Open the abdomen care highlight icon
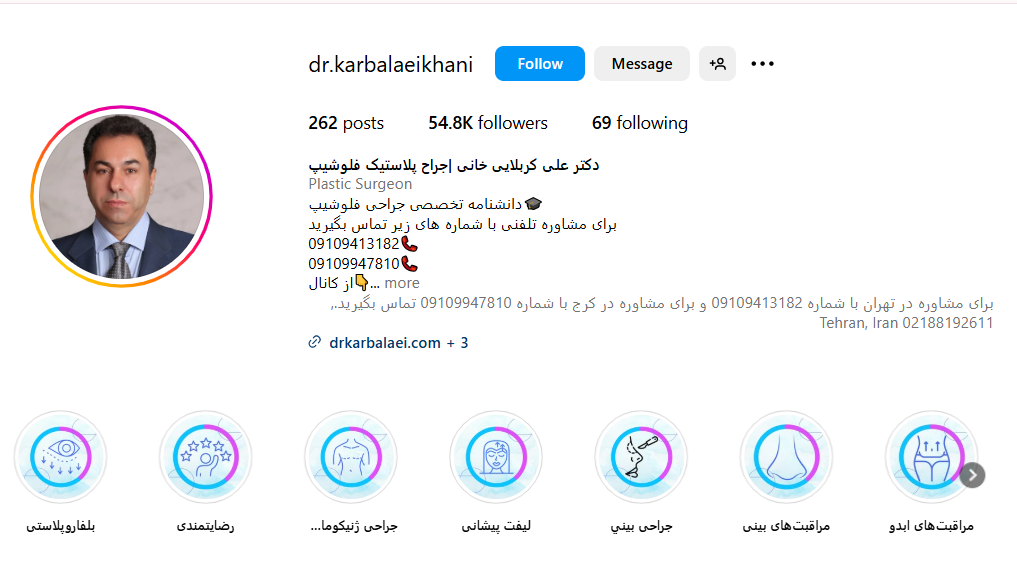Image resolution: width=1017 pixels, height=585 pixels. pos(931,457)
